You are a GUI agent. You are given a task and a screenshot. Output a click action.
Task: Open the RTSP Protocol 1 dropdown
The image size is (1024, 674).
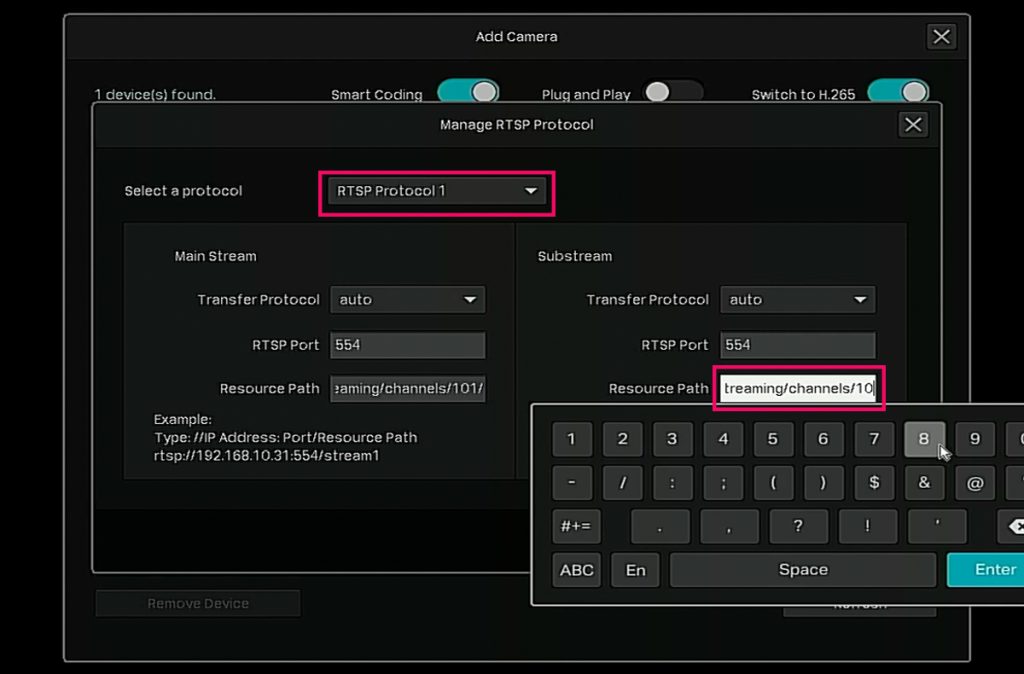pyautogui.click(x=437, y=192)
